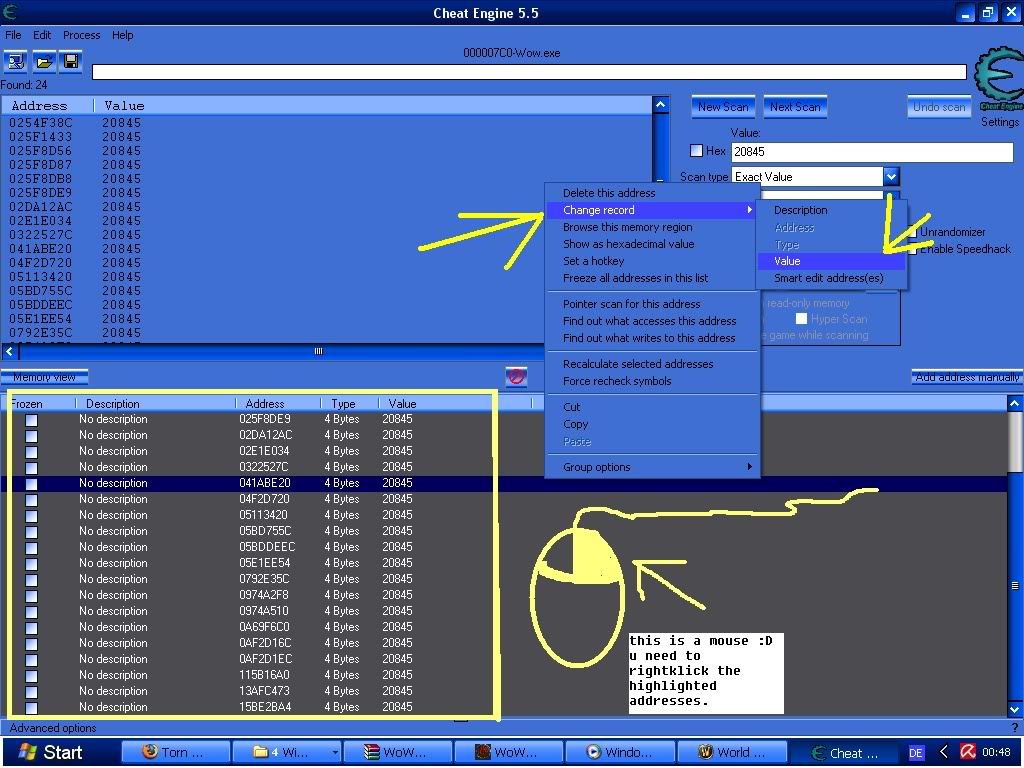Click the Frozen column header
This screenshot has height=768, width=1024.
(27, 404)
